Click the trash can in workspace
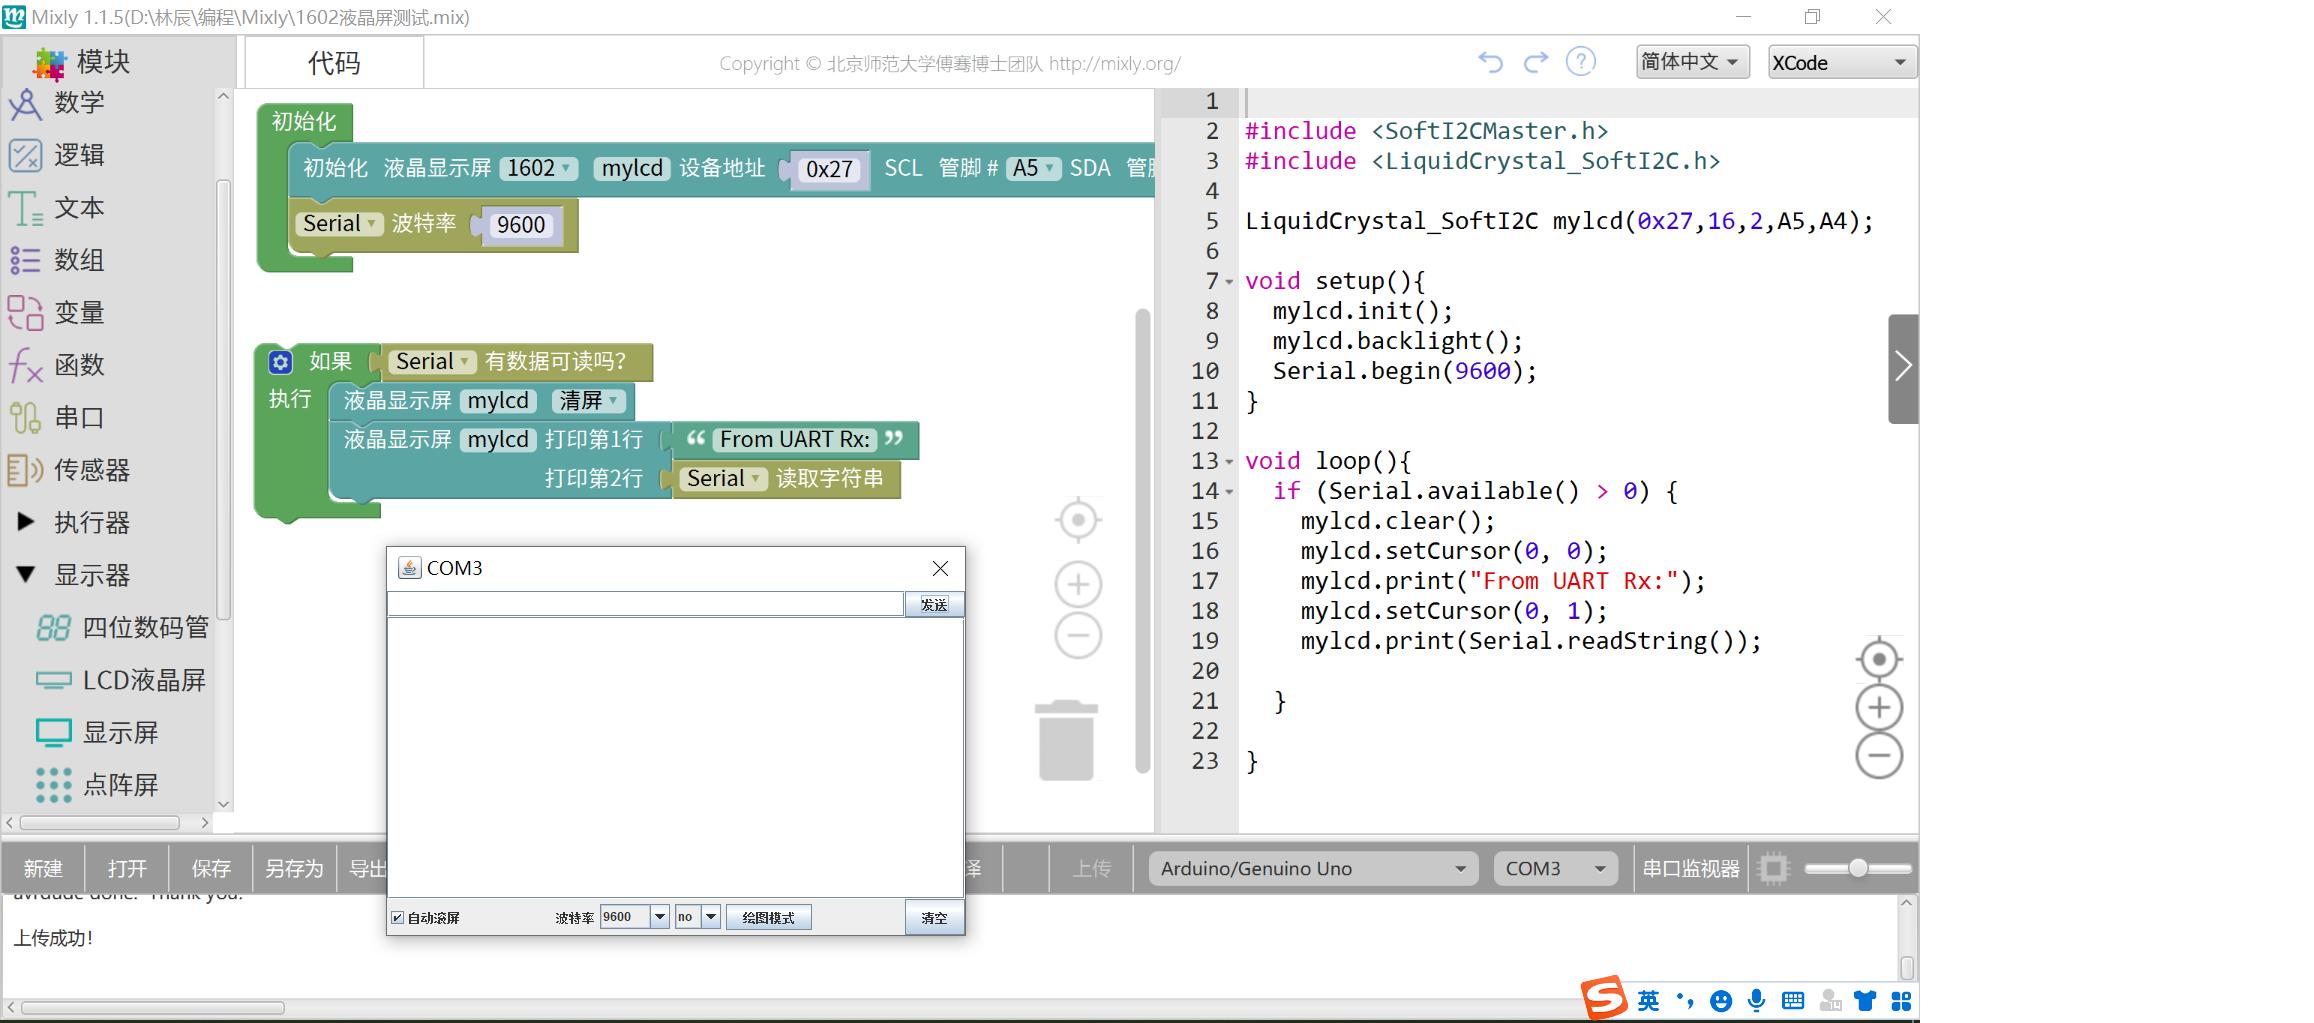 pyautogui.click(x=1066, y=740)
